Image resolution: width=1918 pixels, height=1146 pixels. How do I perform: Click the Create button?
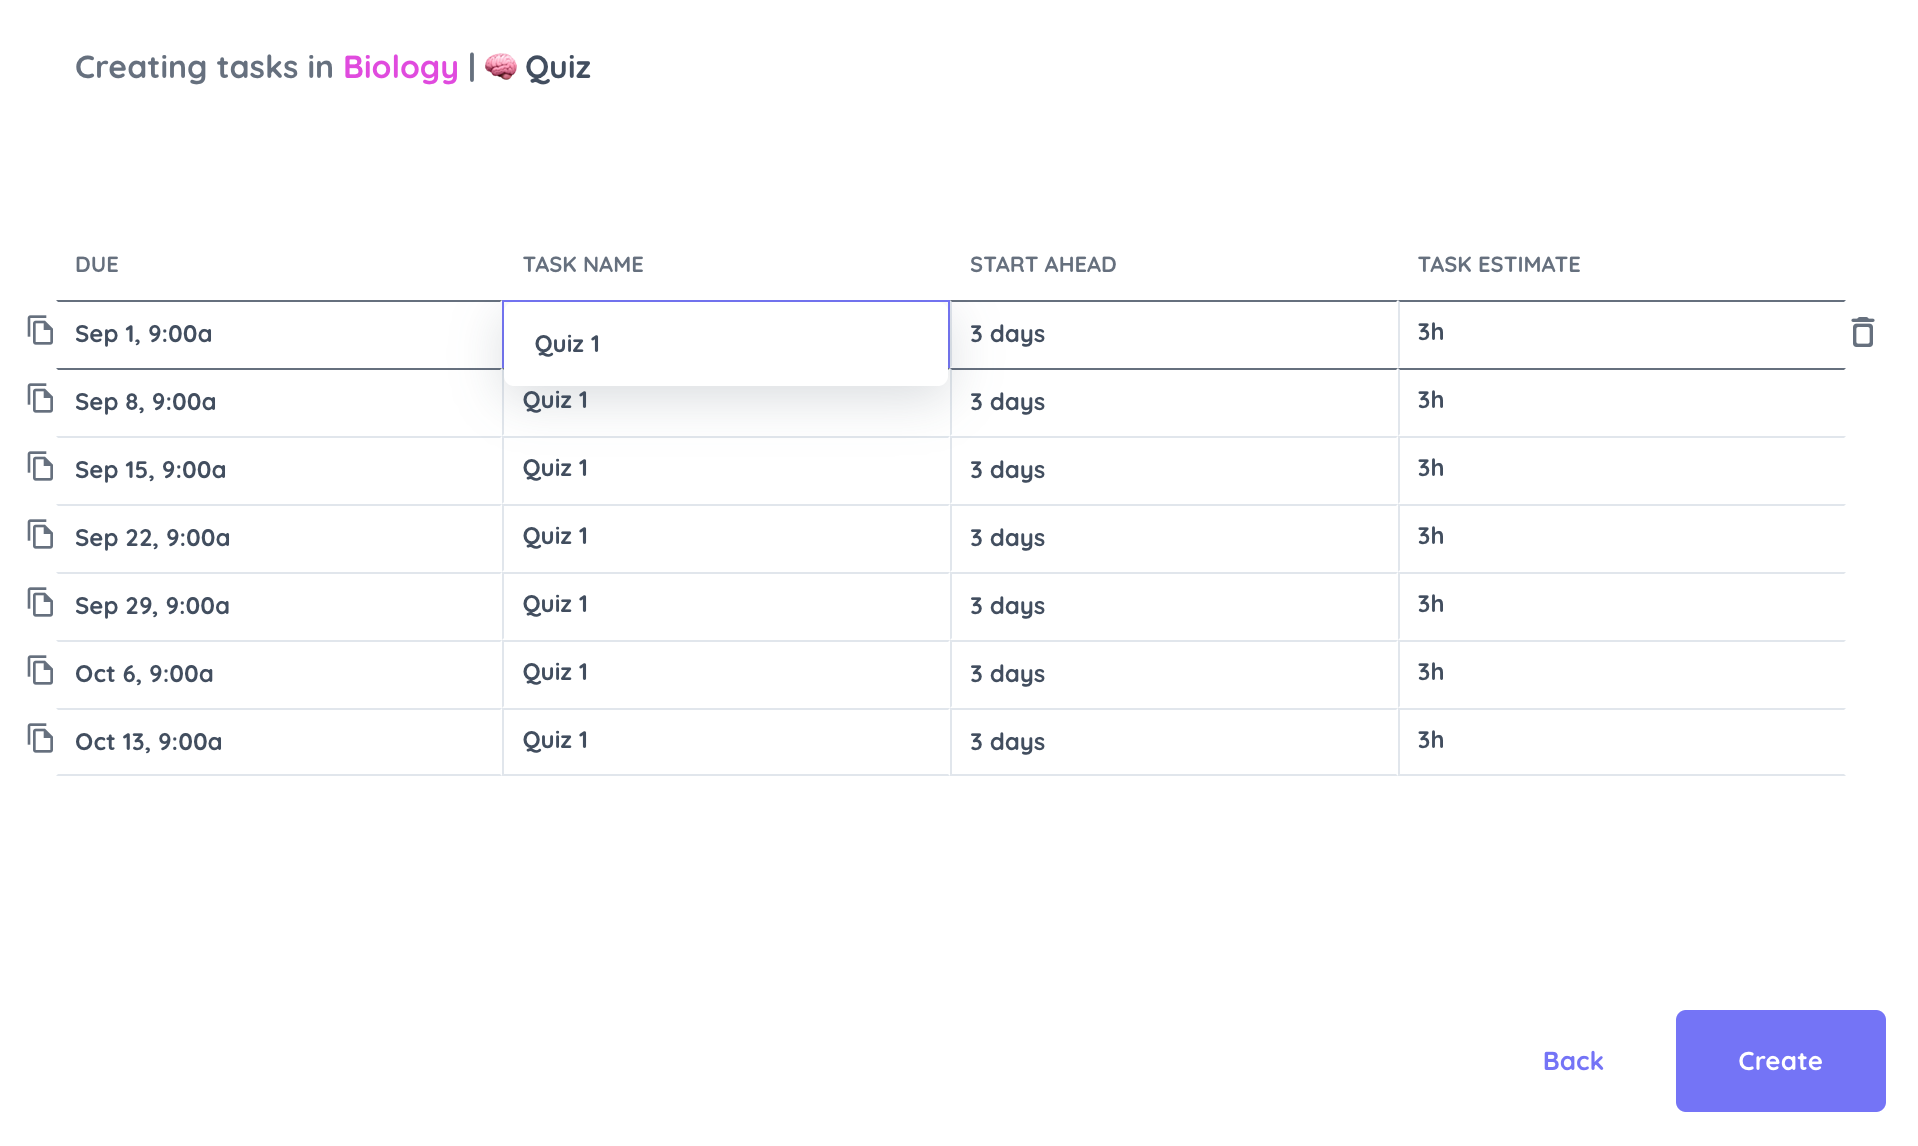(x=1780, y=1060)
